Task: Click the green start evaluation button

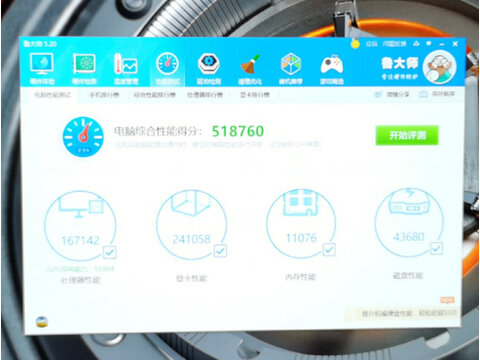Action: (x=407, y=135)
